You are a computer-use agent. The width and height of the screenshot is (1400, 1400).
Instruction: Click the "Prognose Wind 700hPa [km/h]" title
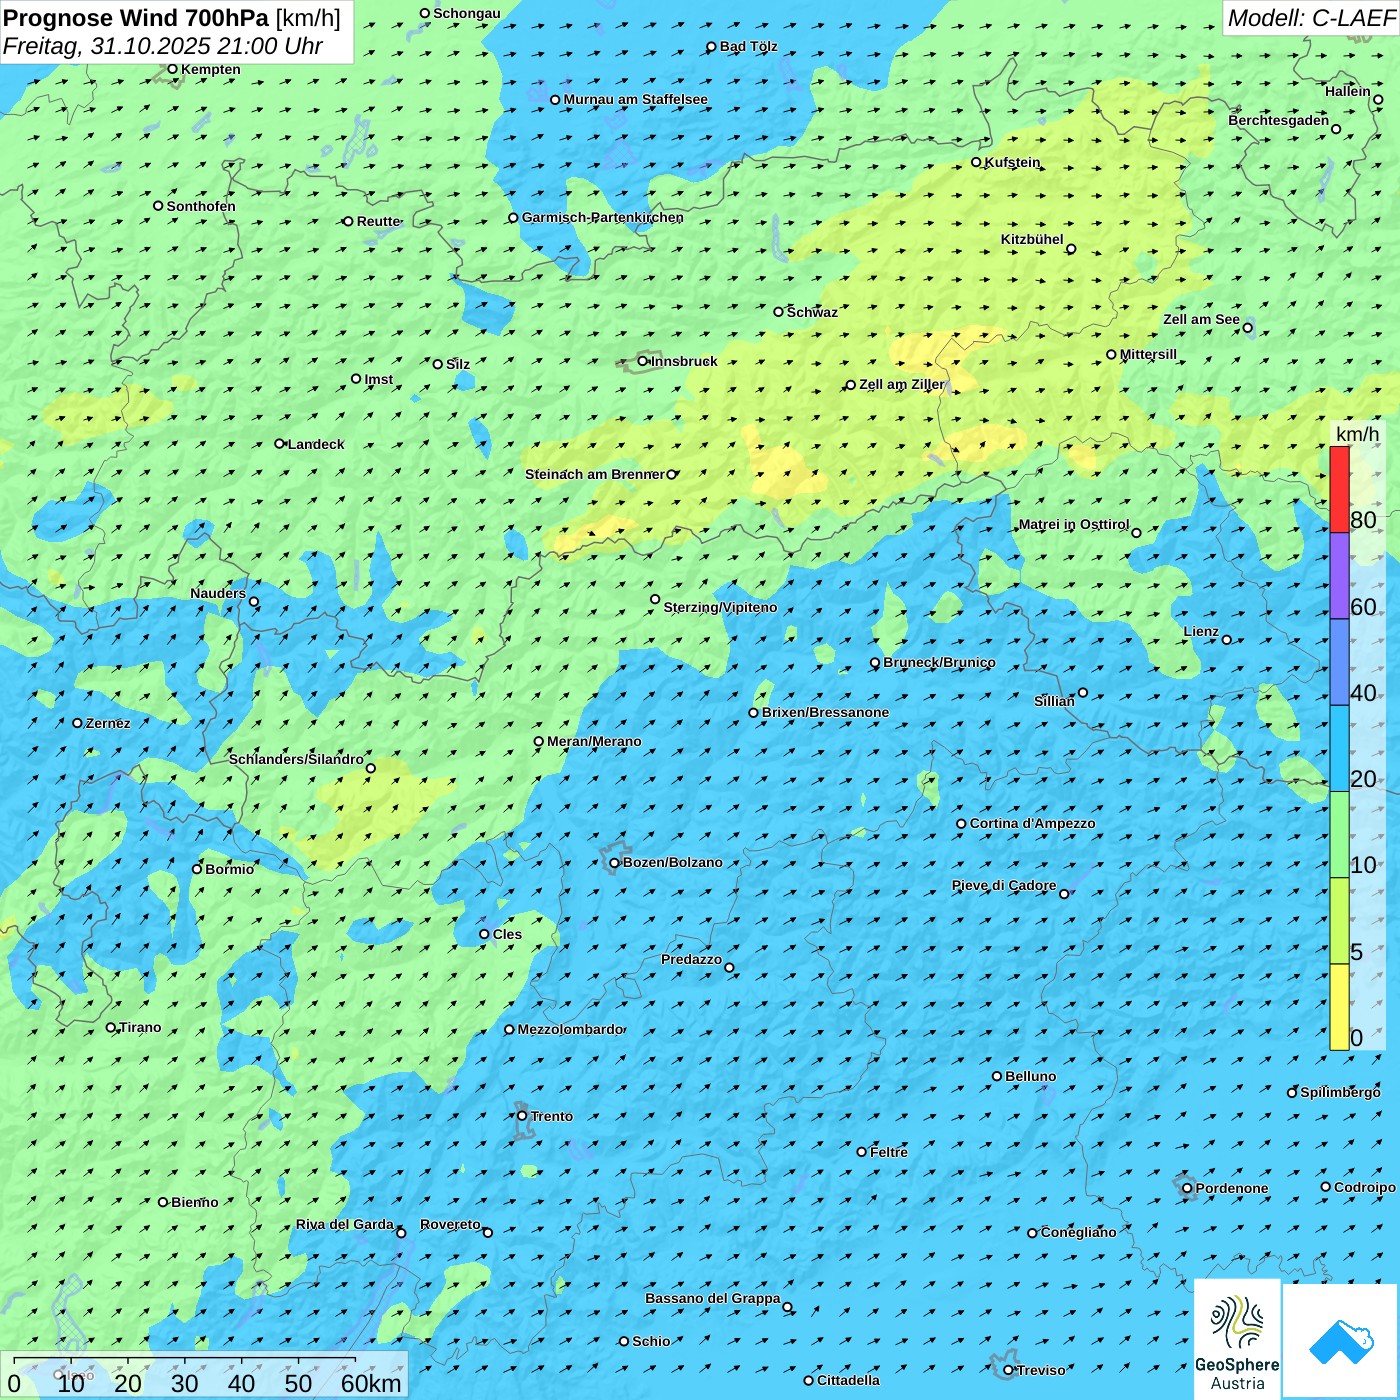point(172,18)
